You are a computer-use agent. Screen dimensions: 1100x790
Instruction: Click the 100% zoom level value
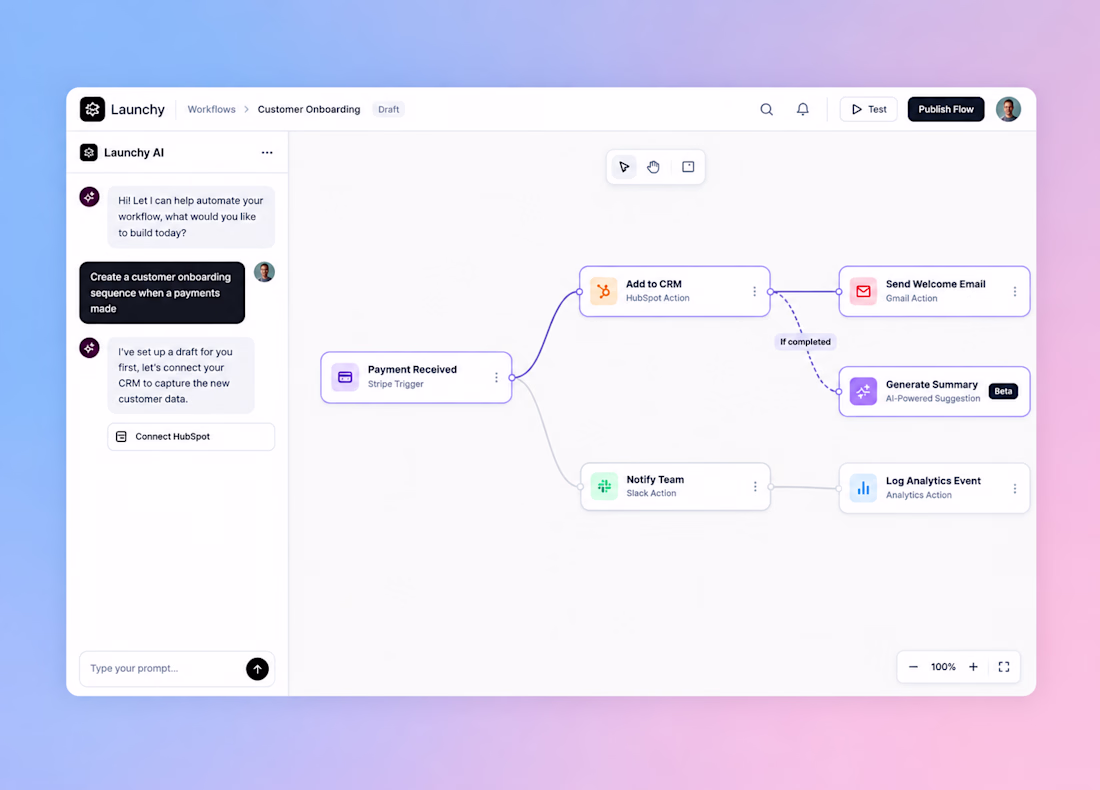[943, 667]
